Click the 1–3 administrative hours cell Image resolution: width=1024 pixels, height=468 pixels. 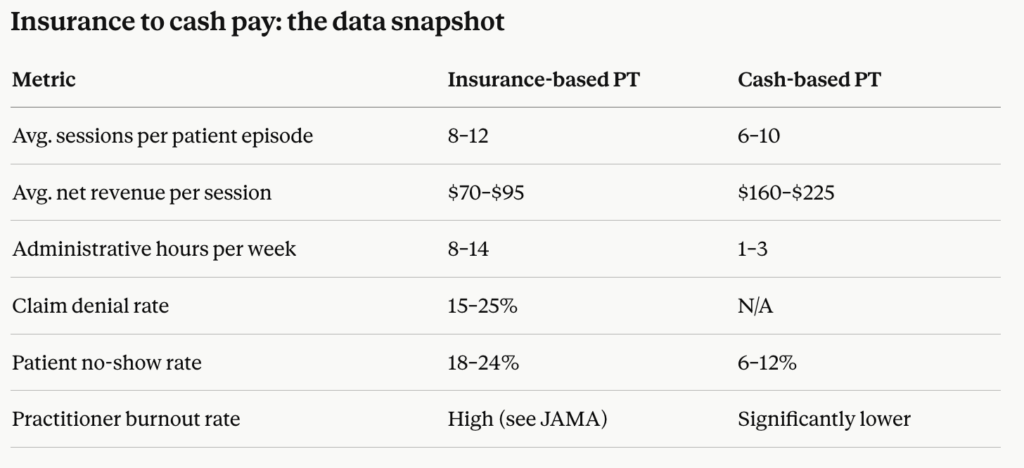753,249
